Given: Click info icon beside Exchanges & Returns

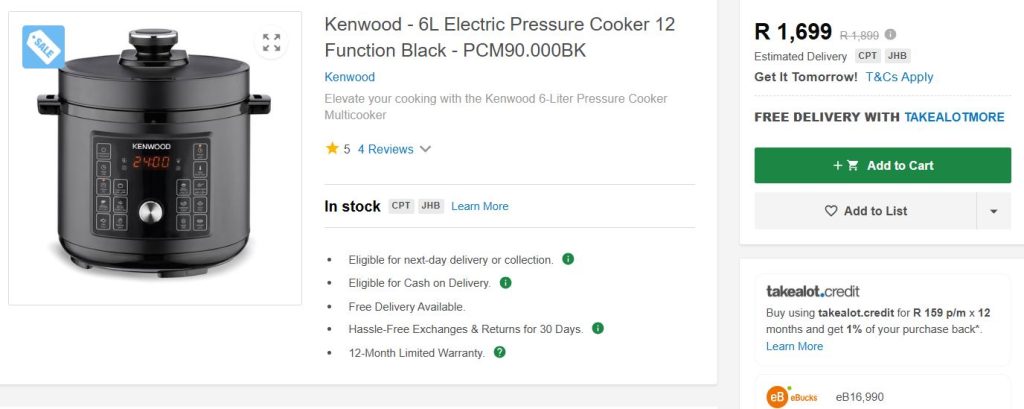Looking at the screenshot, I should pyautogui.click(x=597, y=328).
